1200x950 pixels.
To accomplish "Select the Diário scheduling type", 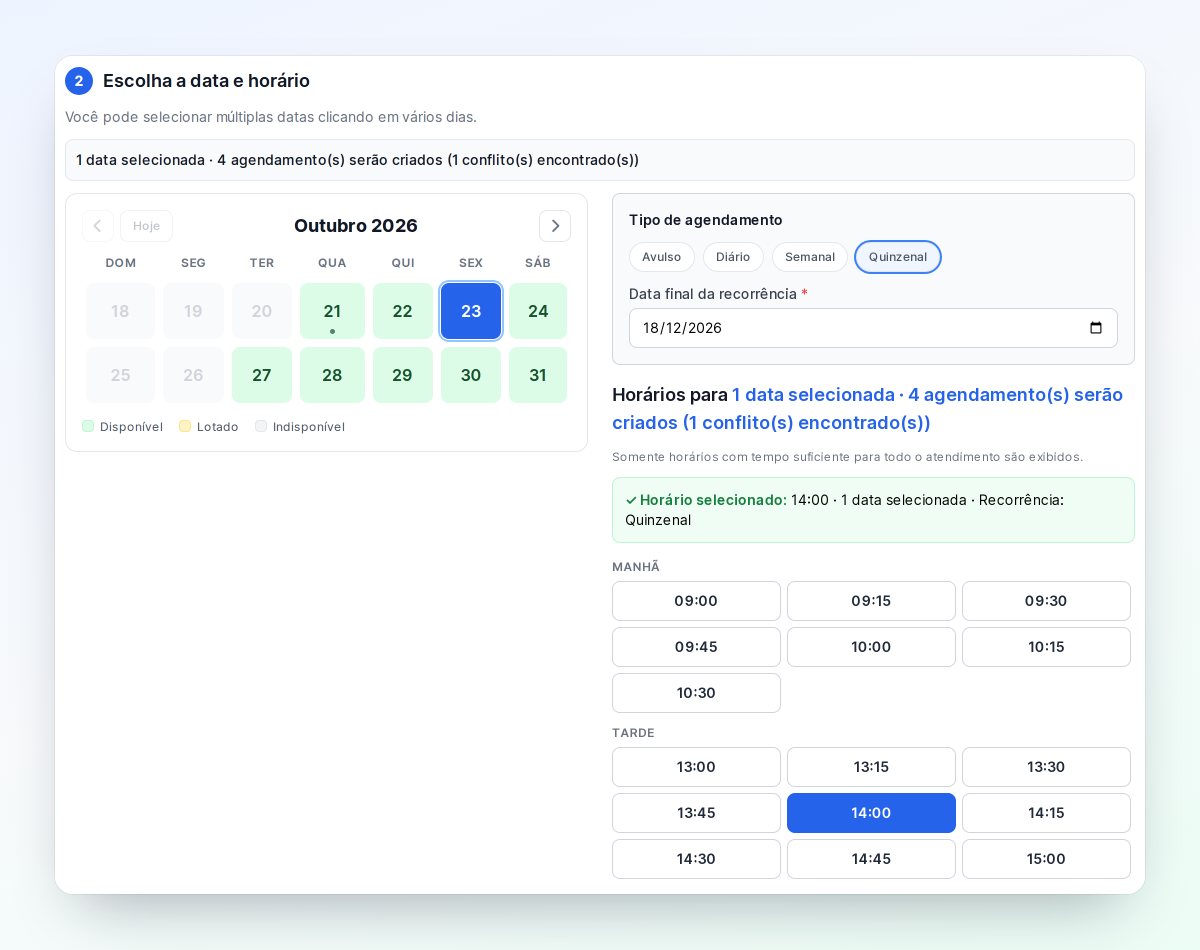I will [733, 257].
